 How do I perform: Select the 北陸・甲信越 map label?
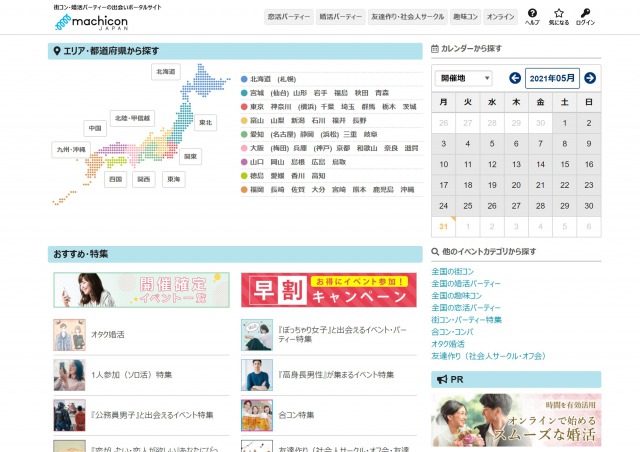point(132,118)
